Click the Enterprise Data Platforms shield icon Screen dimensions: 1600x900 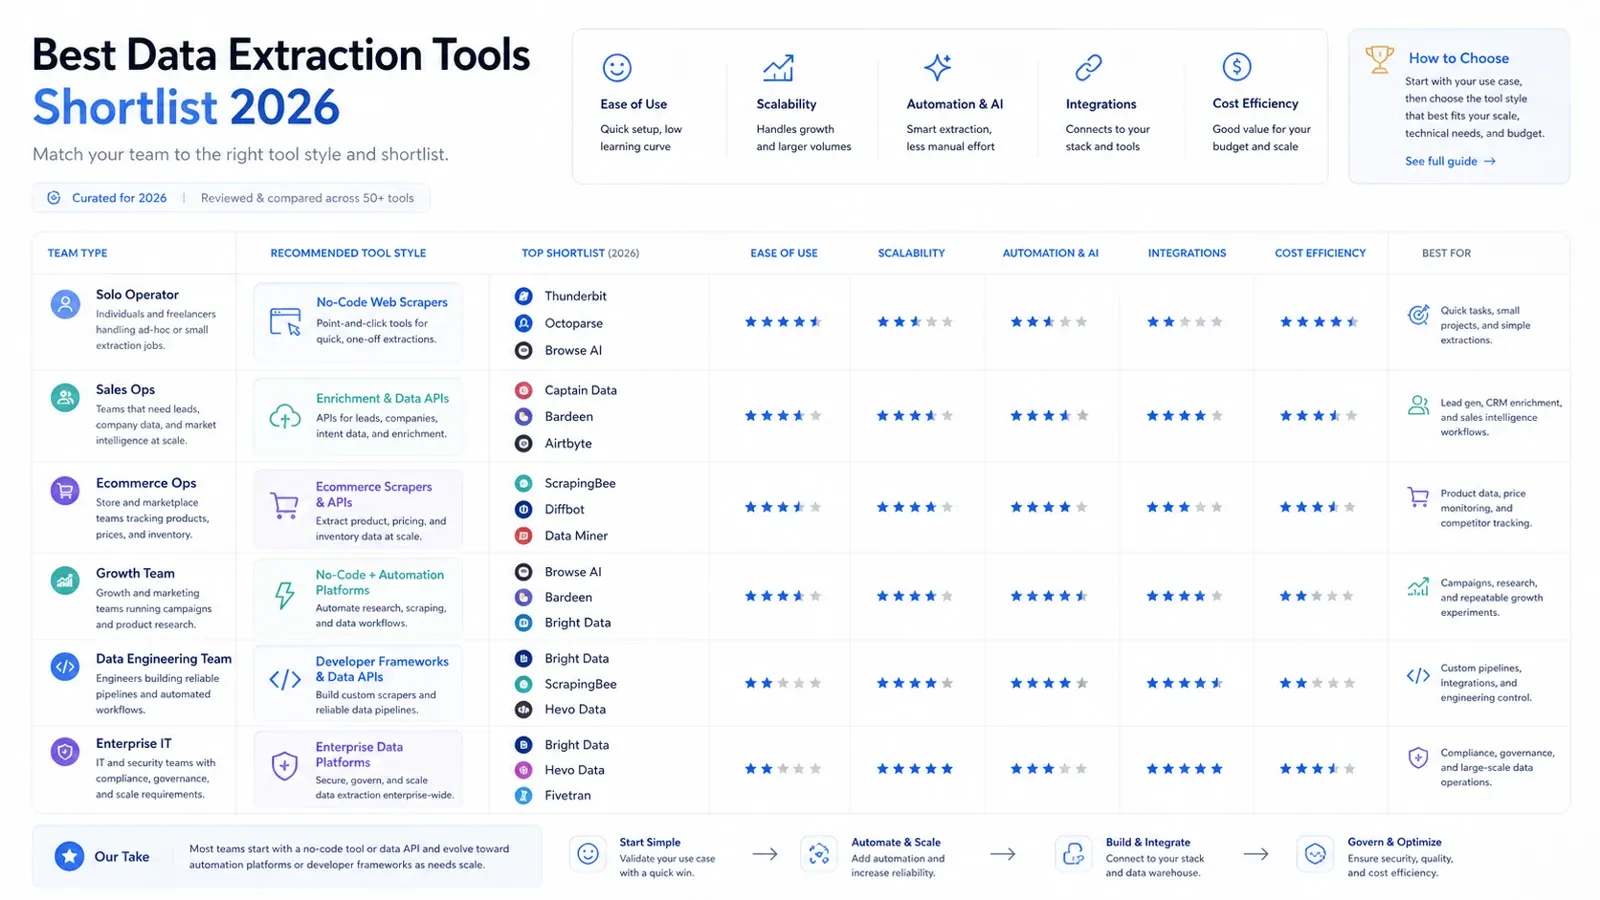(x=285, y=766)
